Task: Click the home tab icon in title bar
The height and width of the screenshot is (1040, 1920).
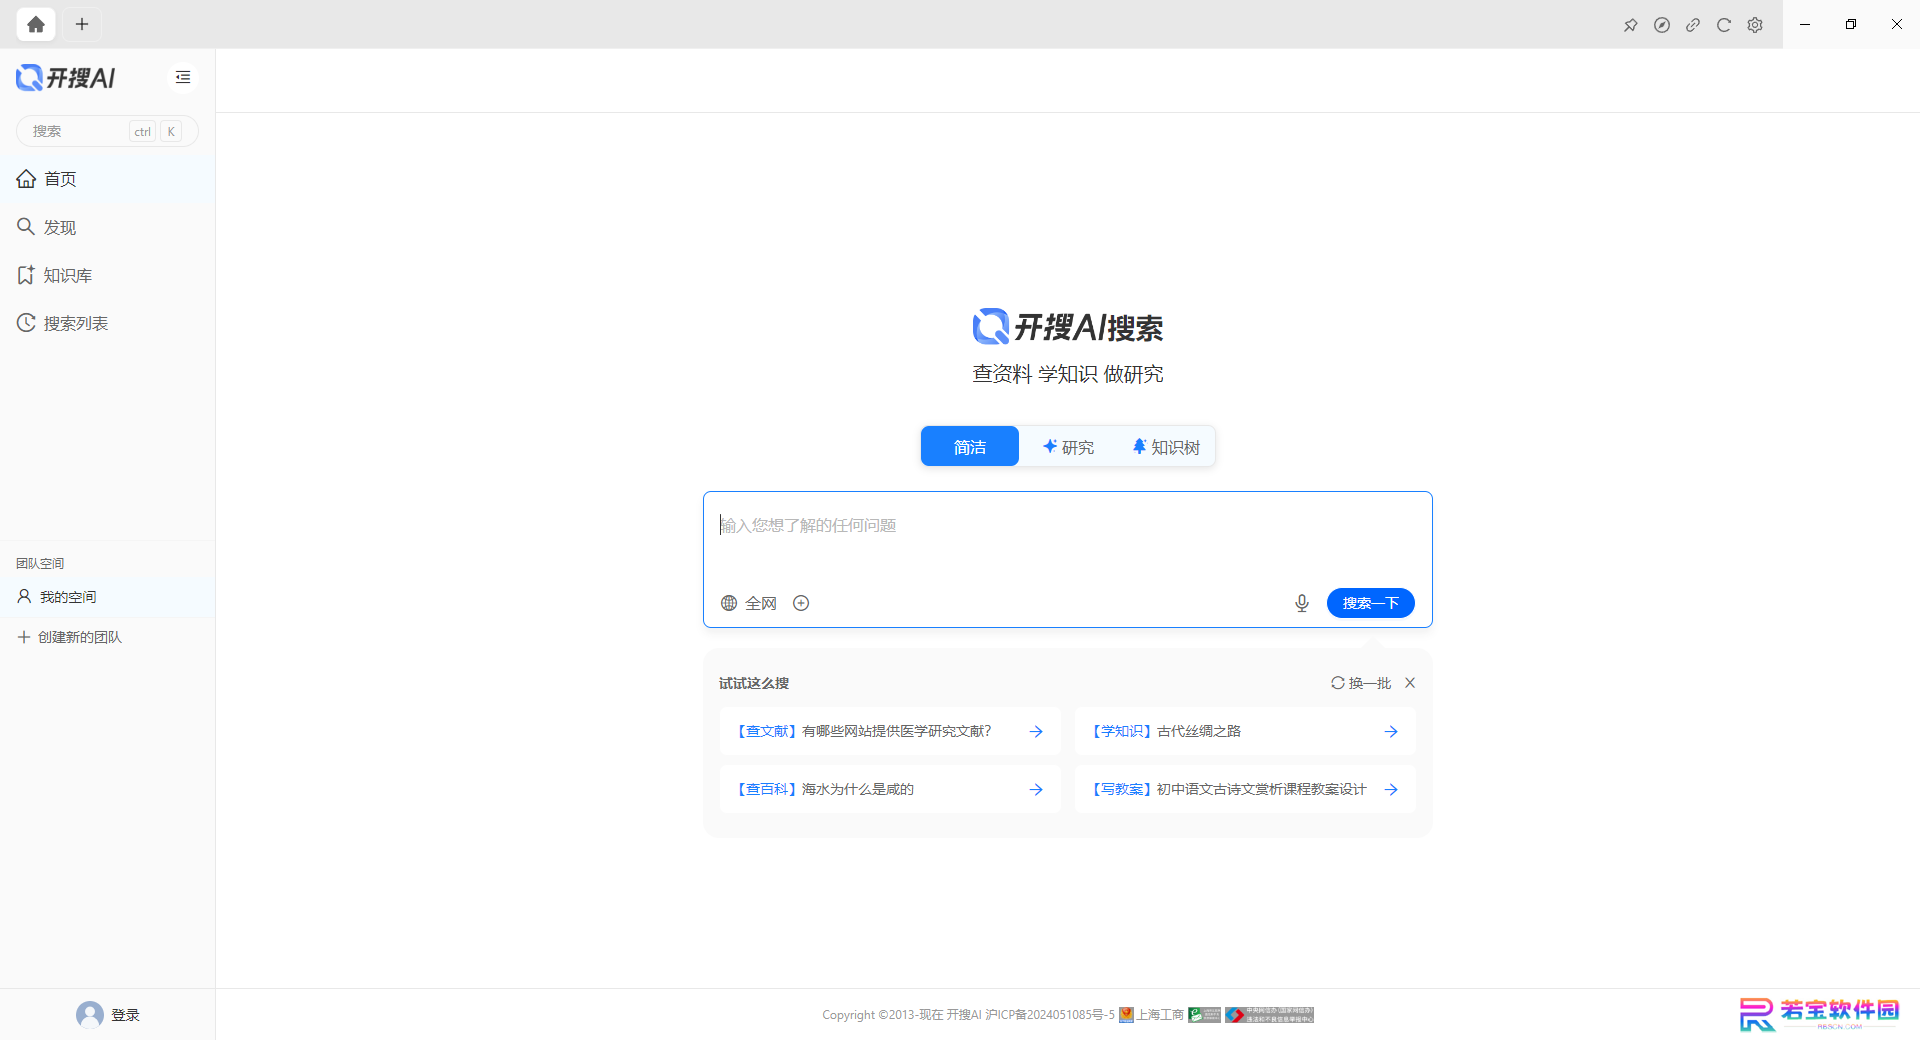Action: click(36, 24)
